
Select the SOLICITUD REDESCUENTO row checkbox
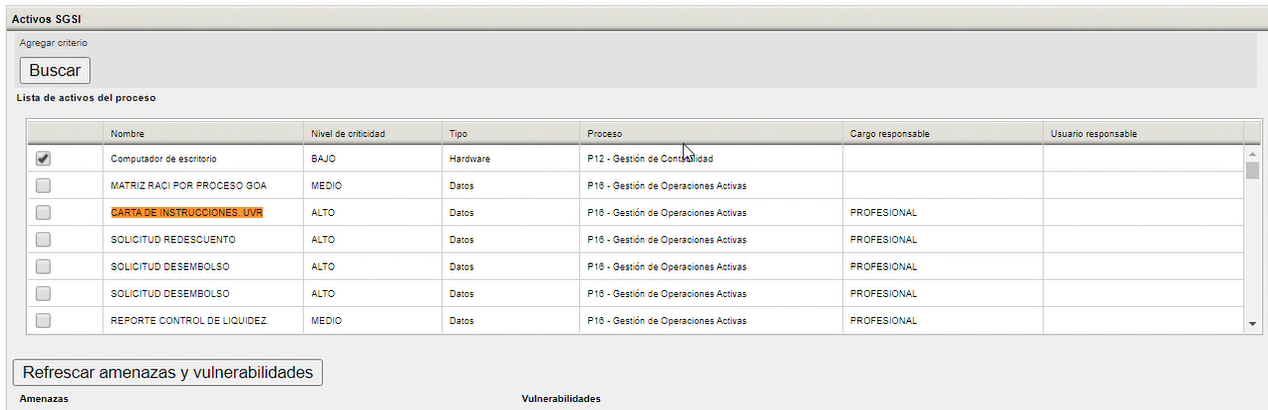[43, 239]
